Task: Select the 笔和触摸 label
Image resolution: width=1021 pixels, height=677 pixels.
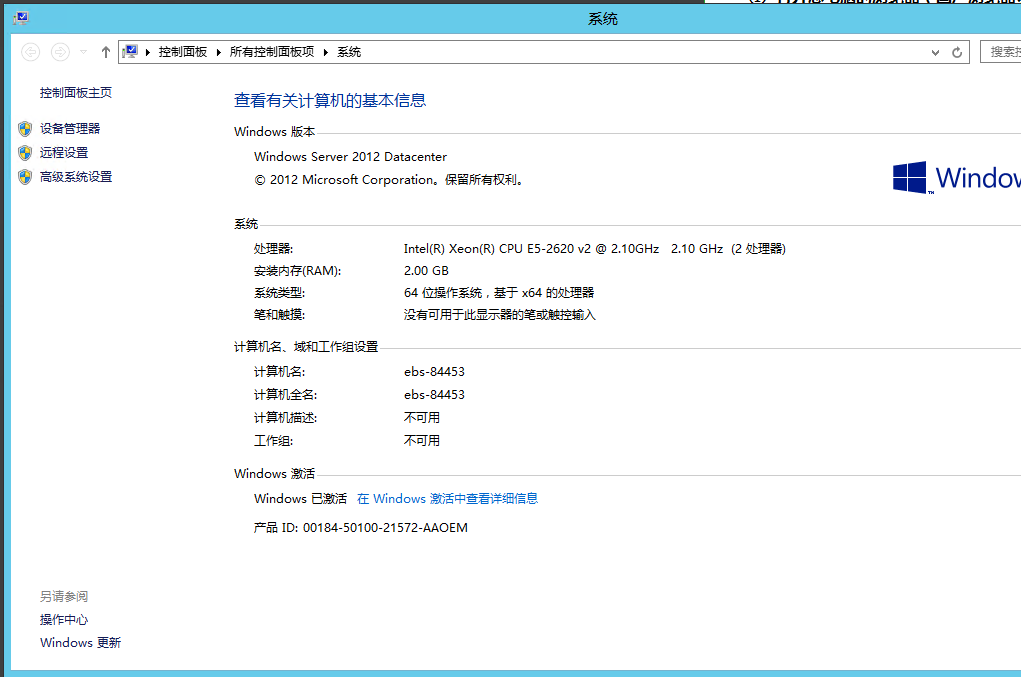Action: [x=279, y=315]
